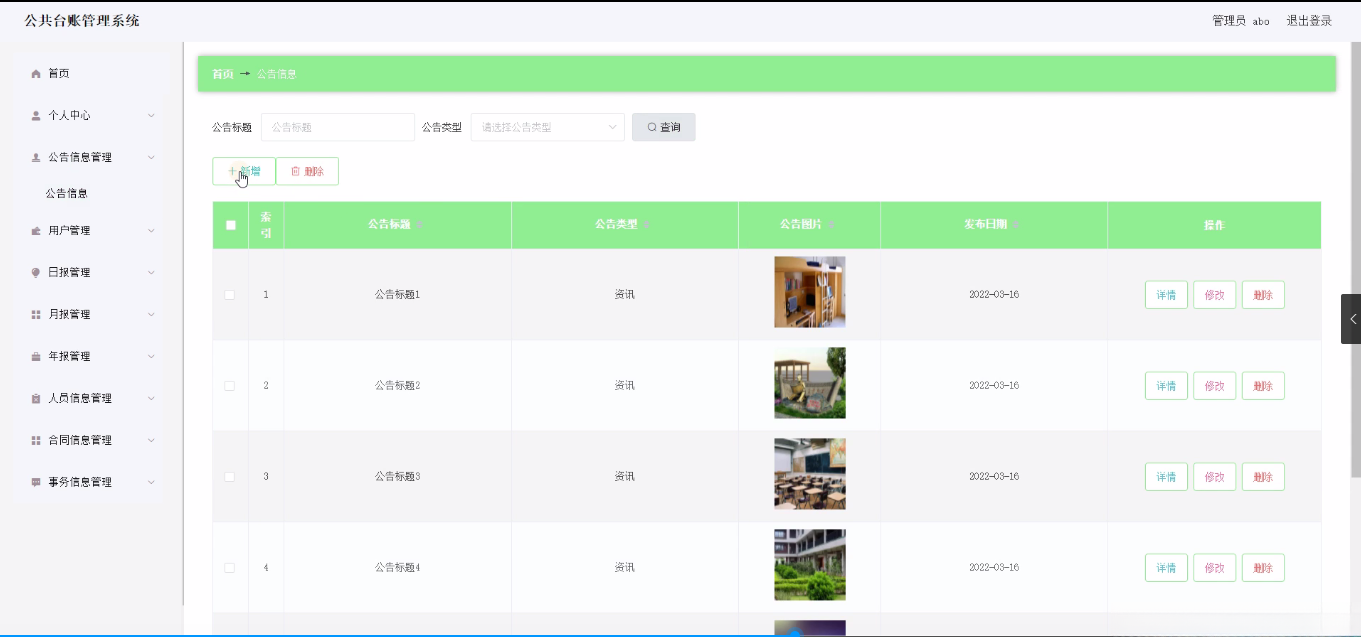Viewport: 1361px width, 637px height.
Task: Click 修改 for 公告标题3
Action: pos(1215,477)
